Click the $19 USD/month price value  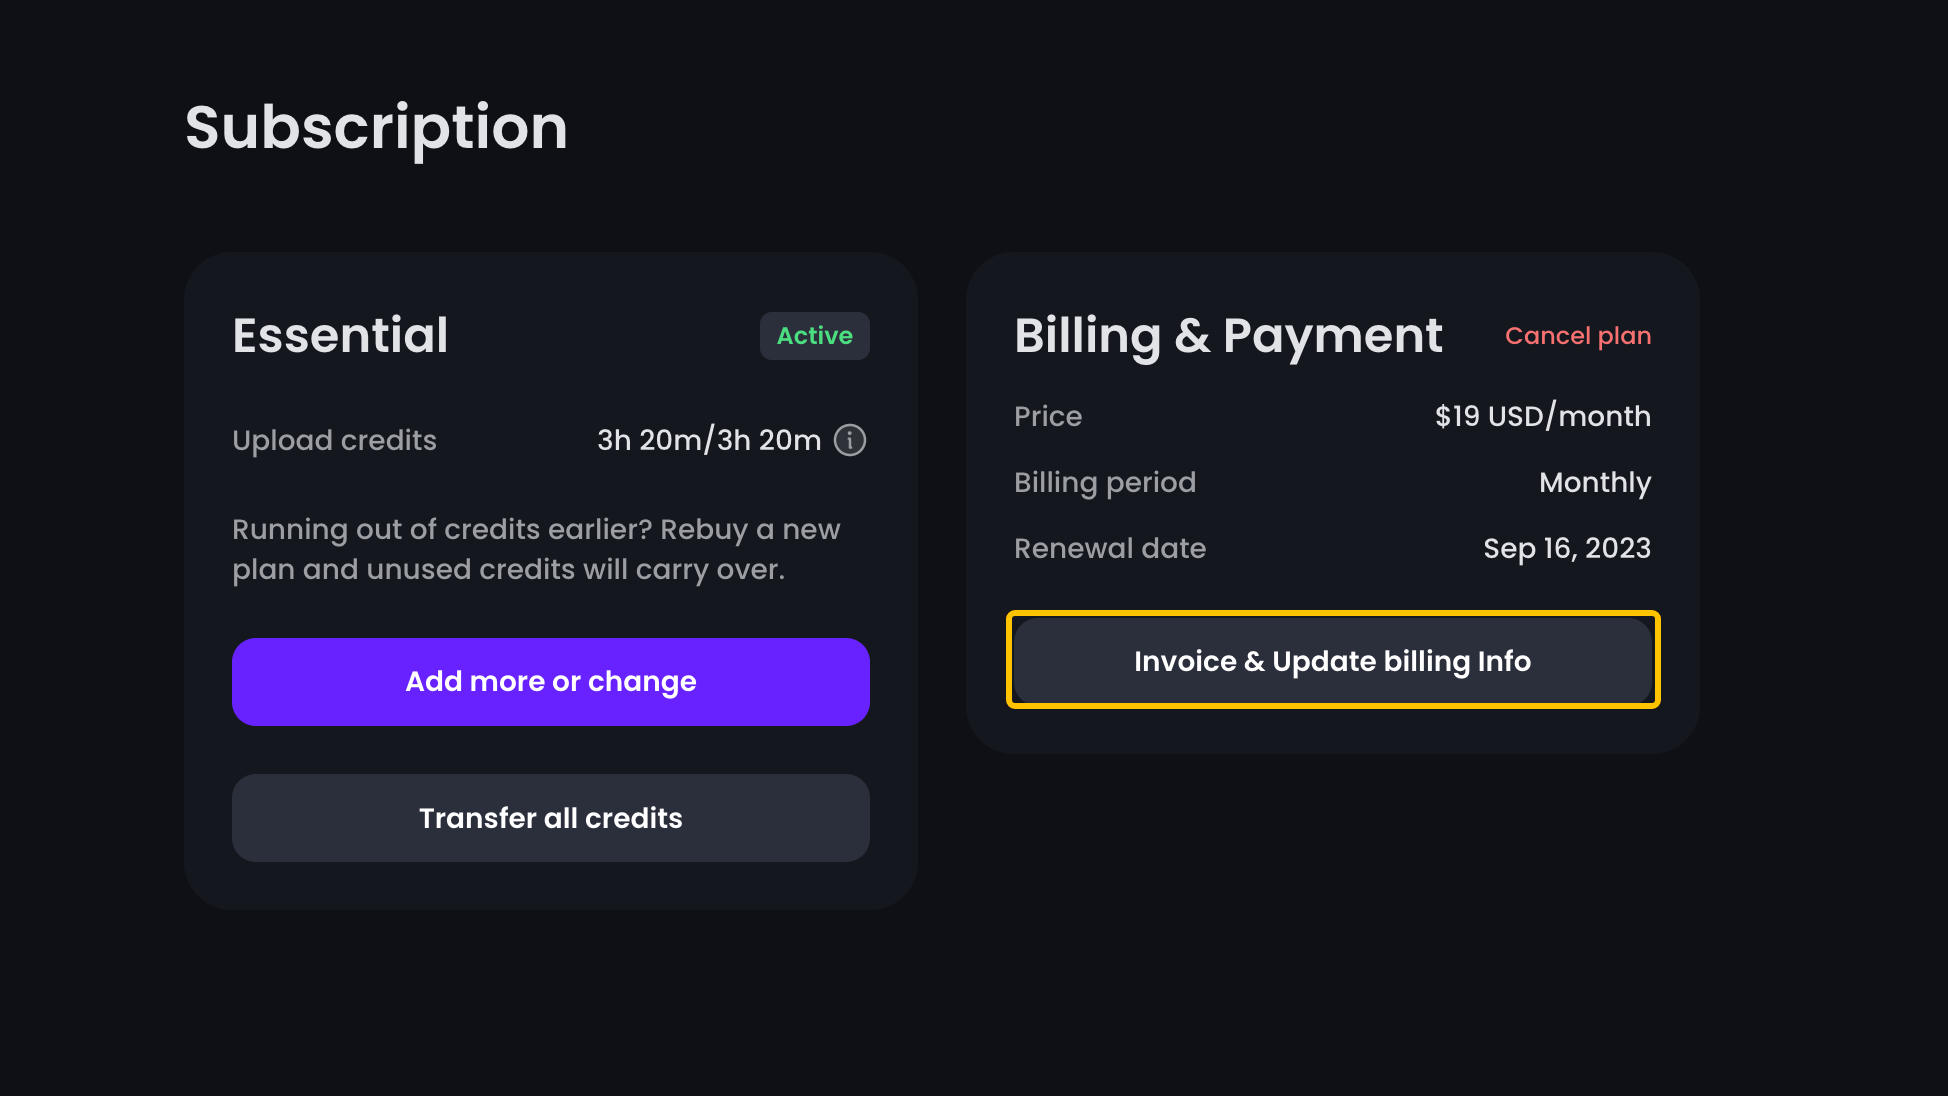(1543, 416)
